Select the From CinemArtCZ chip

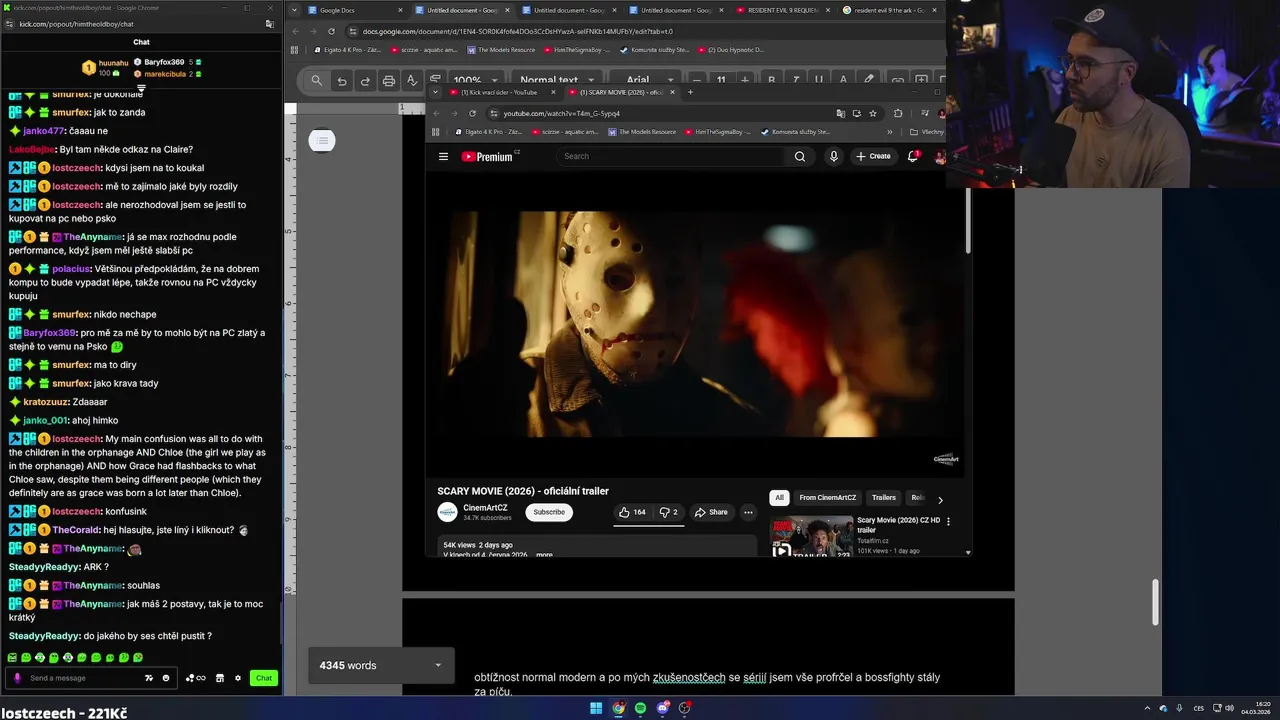tap(828, 498)
